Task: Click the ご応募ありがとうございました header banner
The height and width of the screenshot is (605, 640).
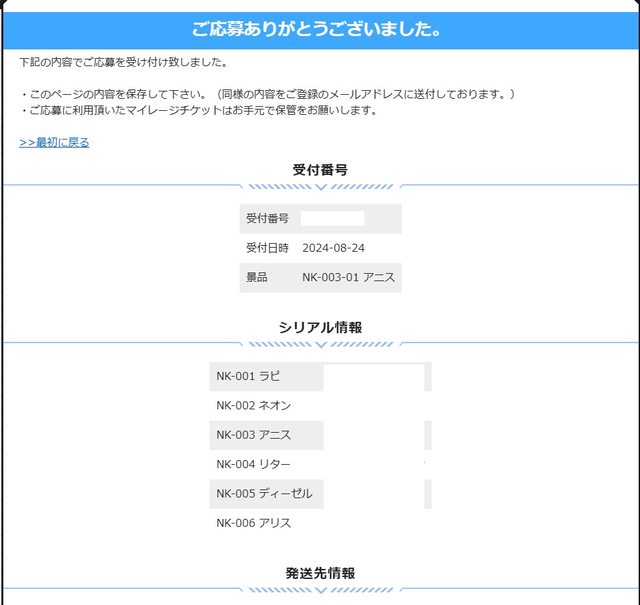Action: [x=319, y=30]
